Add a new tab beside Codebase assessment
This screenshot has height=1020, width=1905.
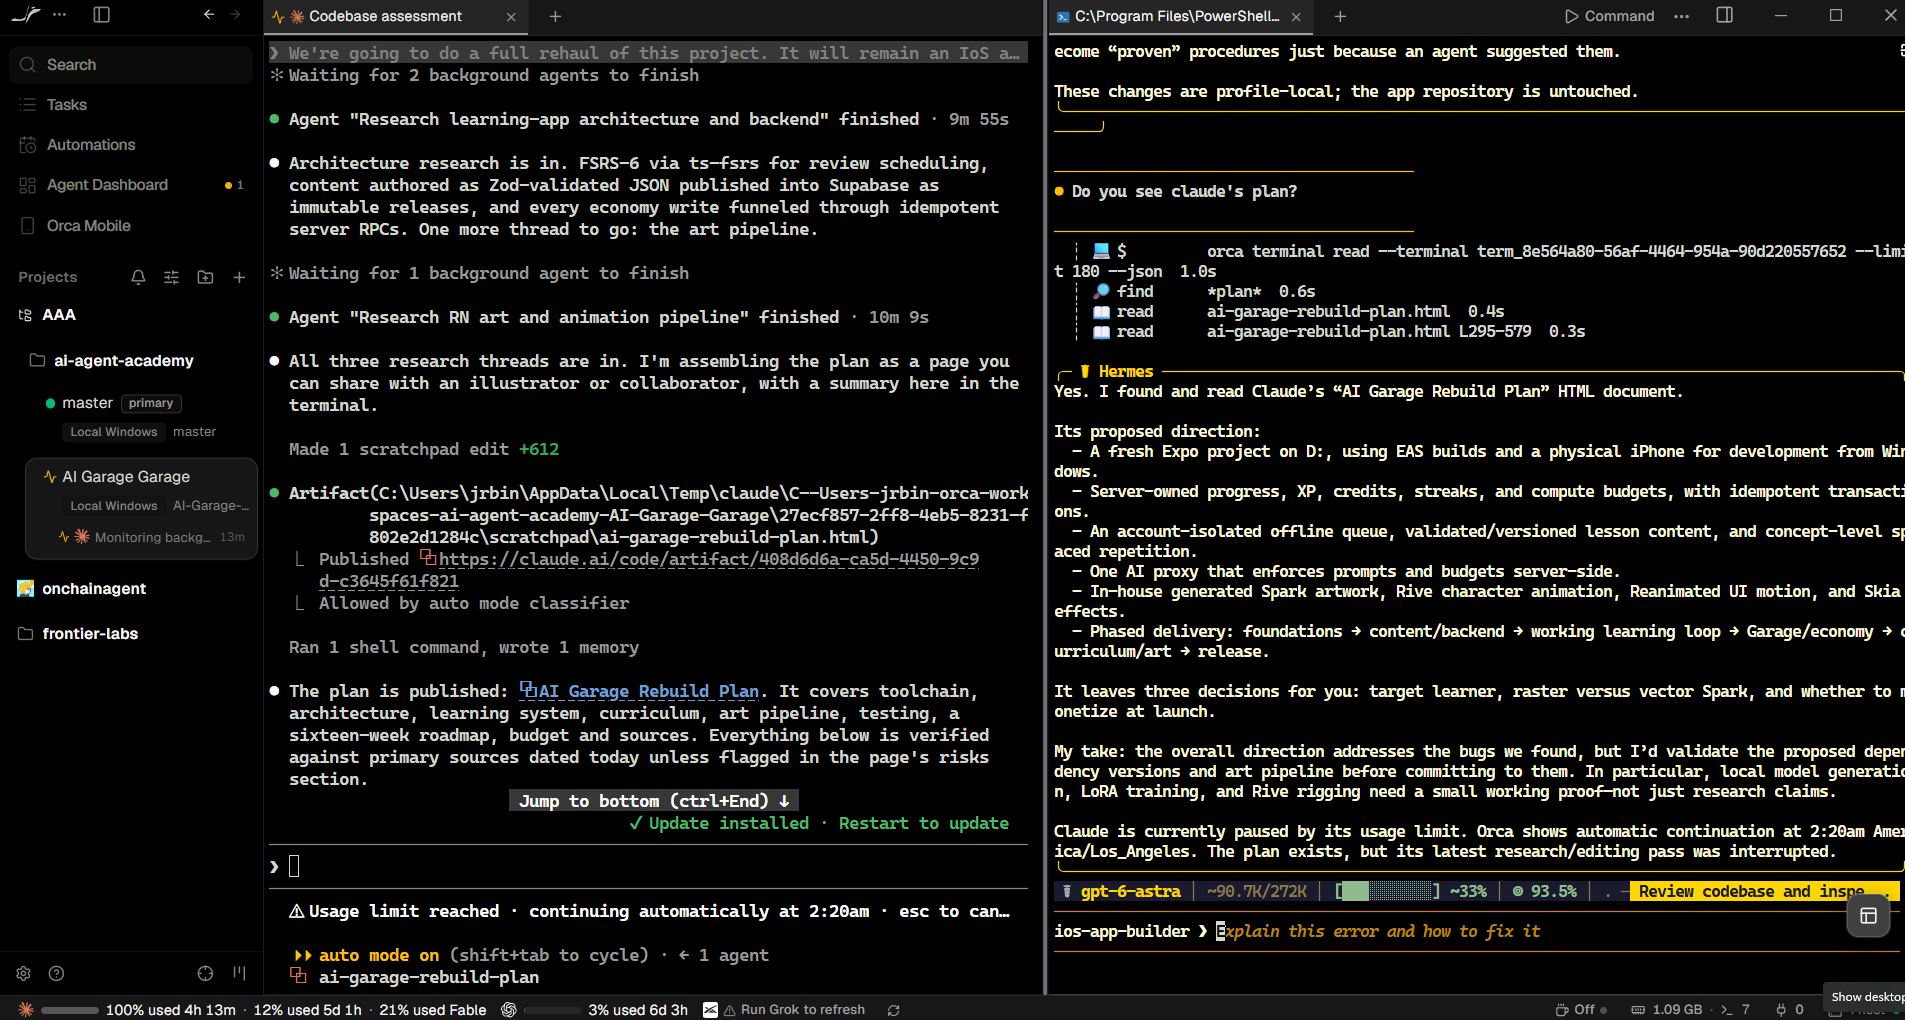555,16
